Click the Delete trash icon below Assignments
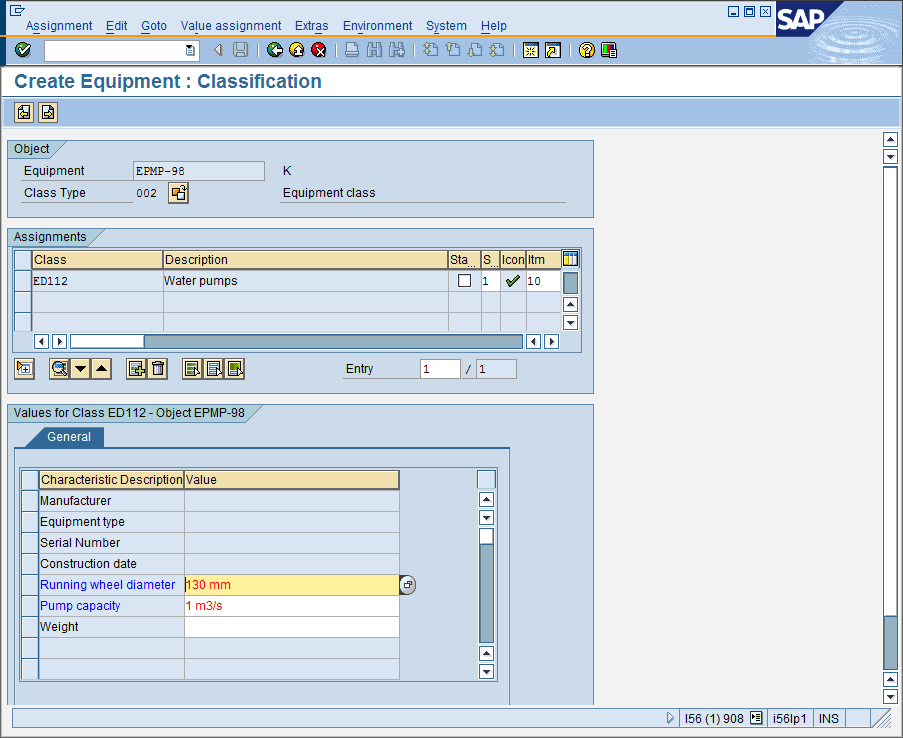 [158, 369]
